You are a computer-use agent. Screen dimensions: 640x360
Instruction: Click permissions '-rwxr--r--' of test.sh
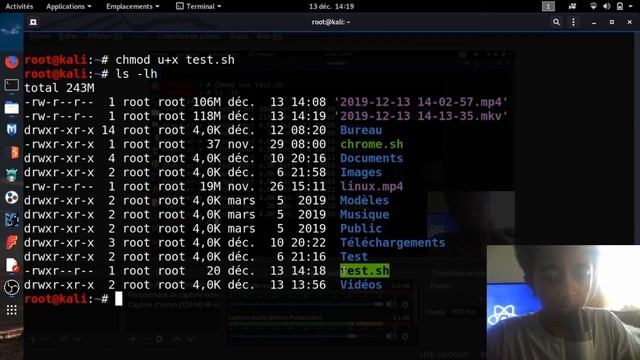tap(59, 271)
